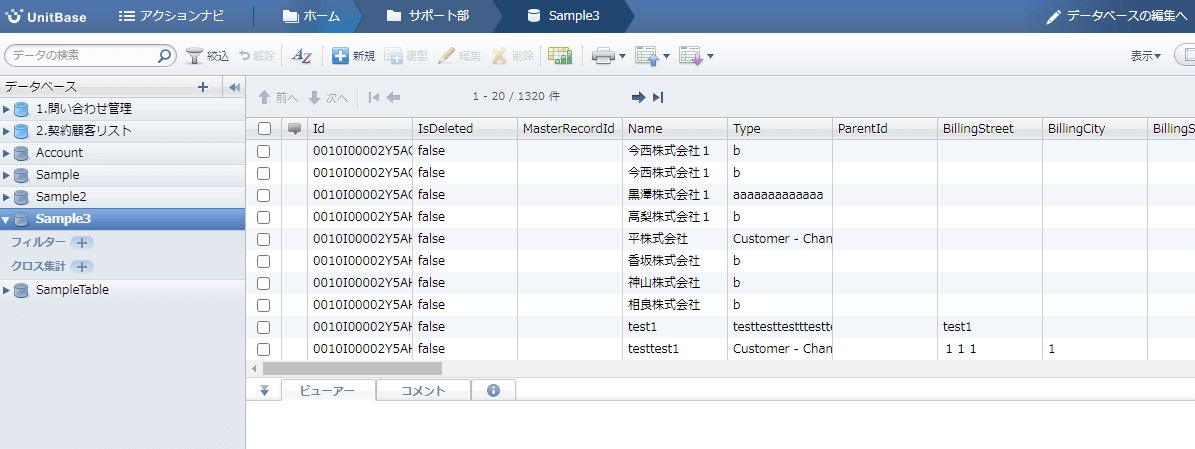Open the 表示 display dropdown
This screenshot has height=449, width=1195.
coord(1145,56)
